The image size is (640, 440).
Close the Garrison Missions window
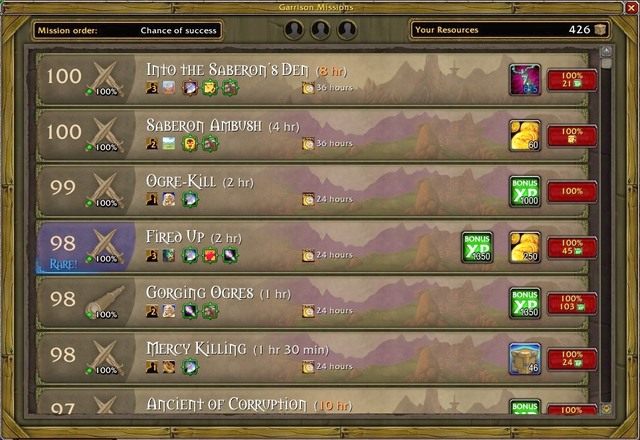pos(631,8)
